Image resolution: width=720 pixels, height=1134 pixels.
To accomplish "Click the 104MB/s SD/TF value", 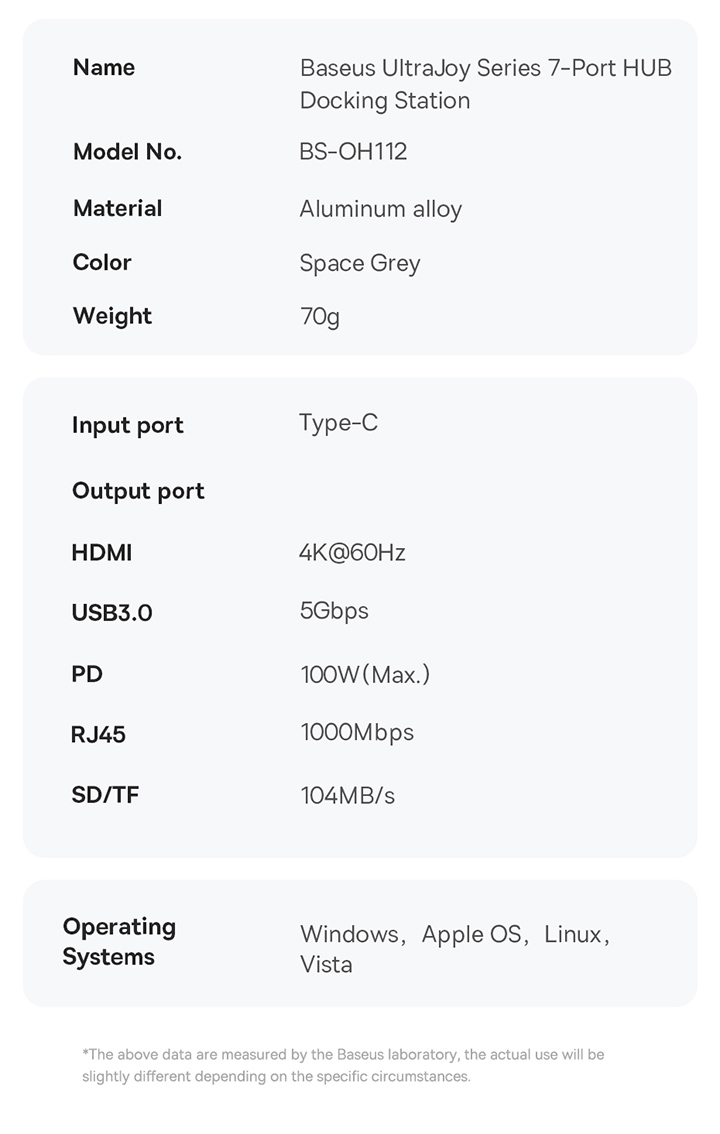I will 348,796.
